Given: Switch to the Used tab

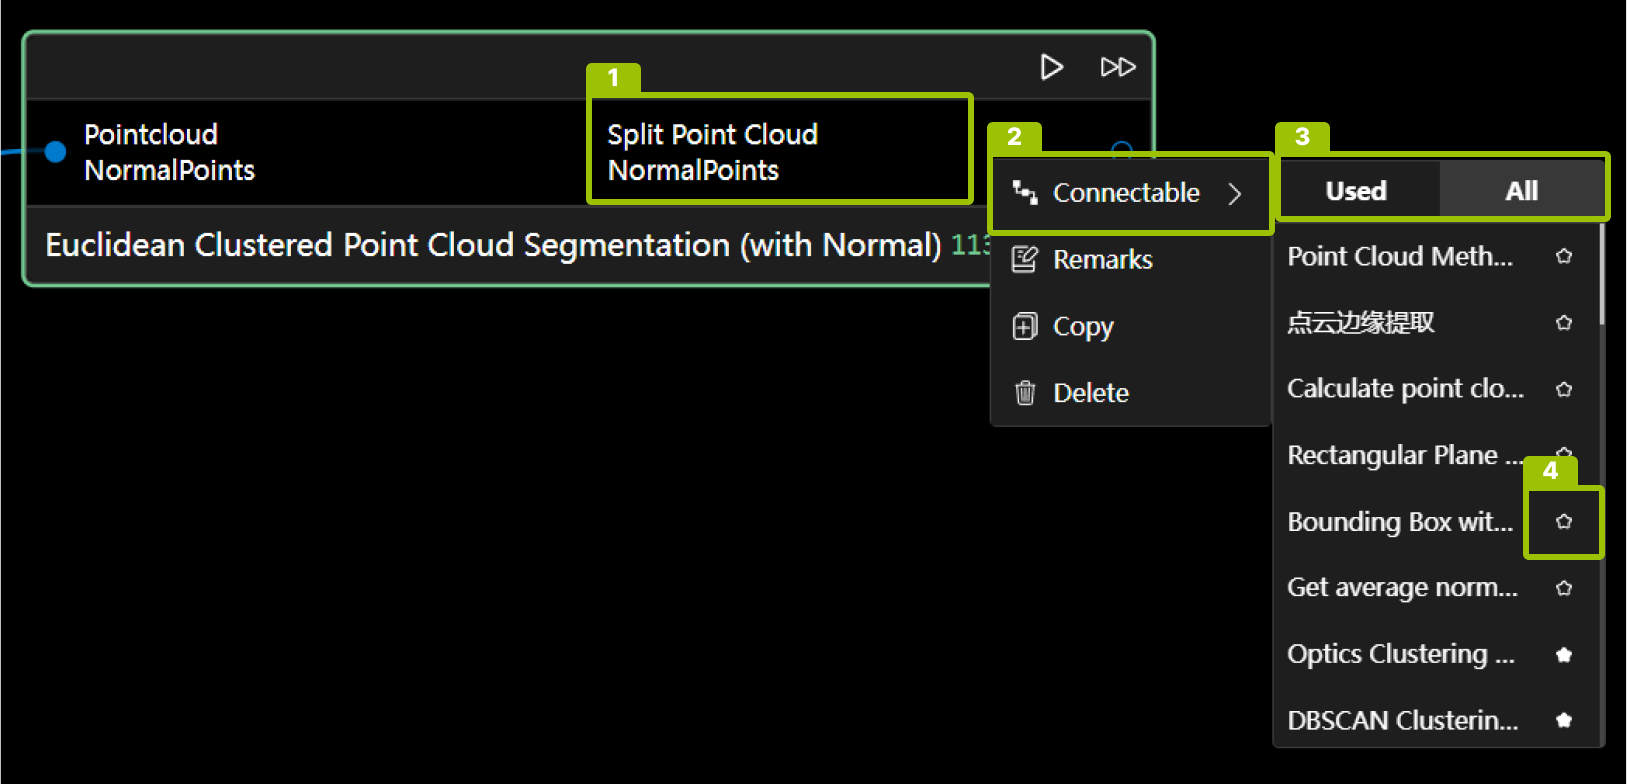Looking at the screenshot, I should (x=1356, y=191).
